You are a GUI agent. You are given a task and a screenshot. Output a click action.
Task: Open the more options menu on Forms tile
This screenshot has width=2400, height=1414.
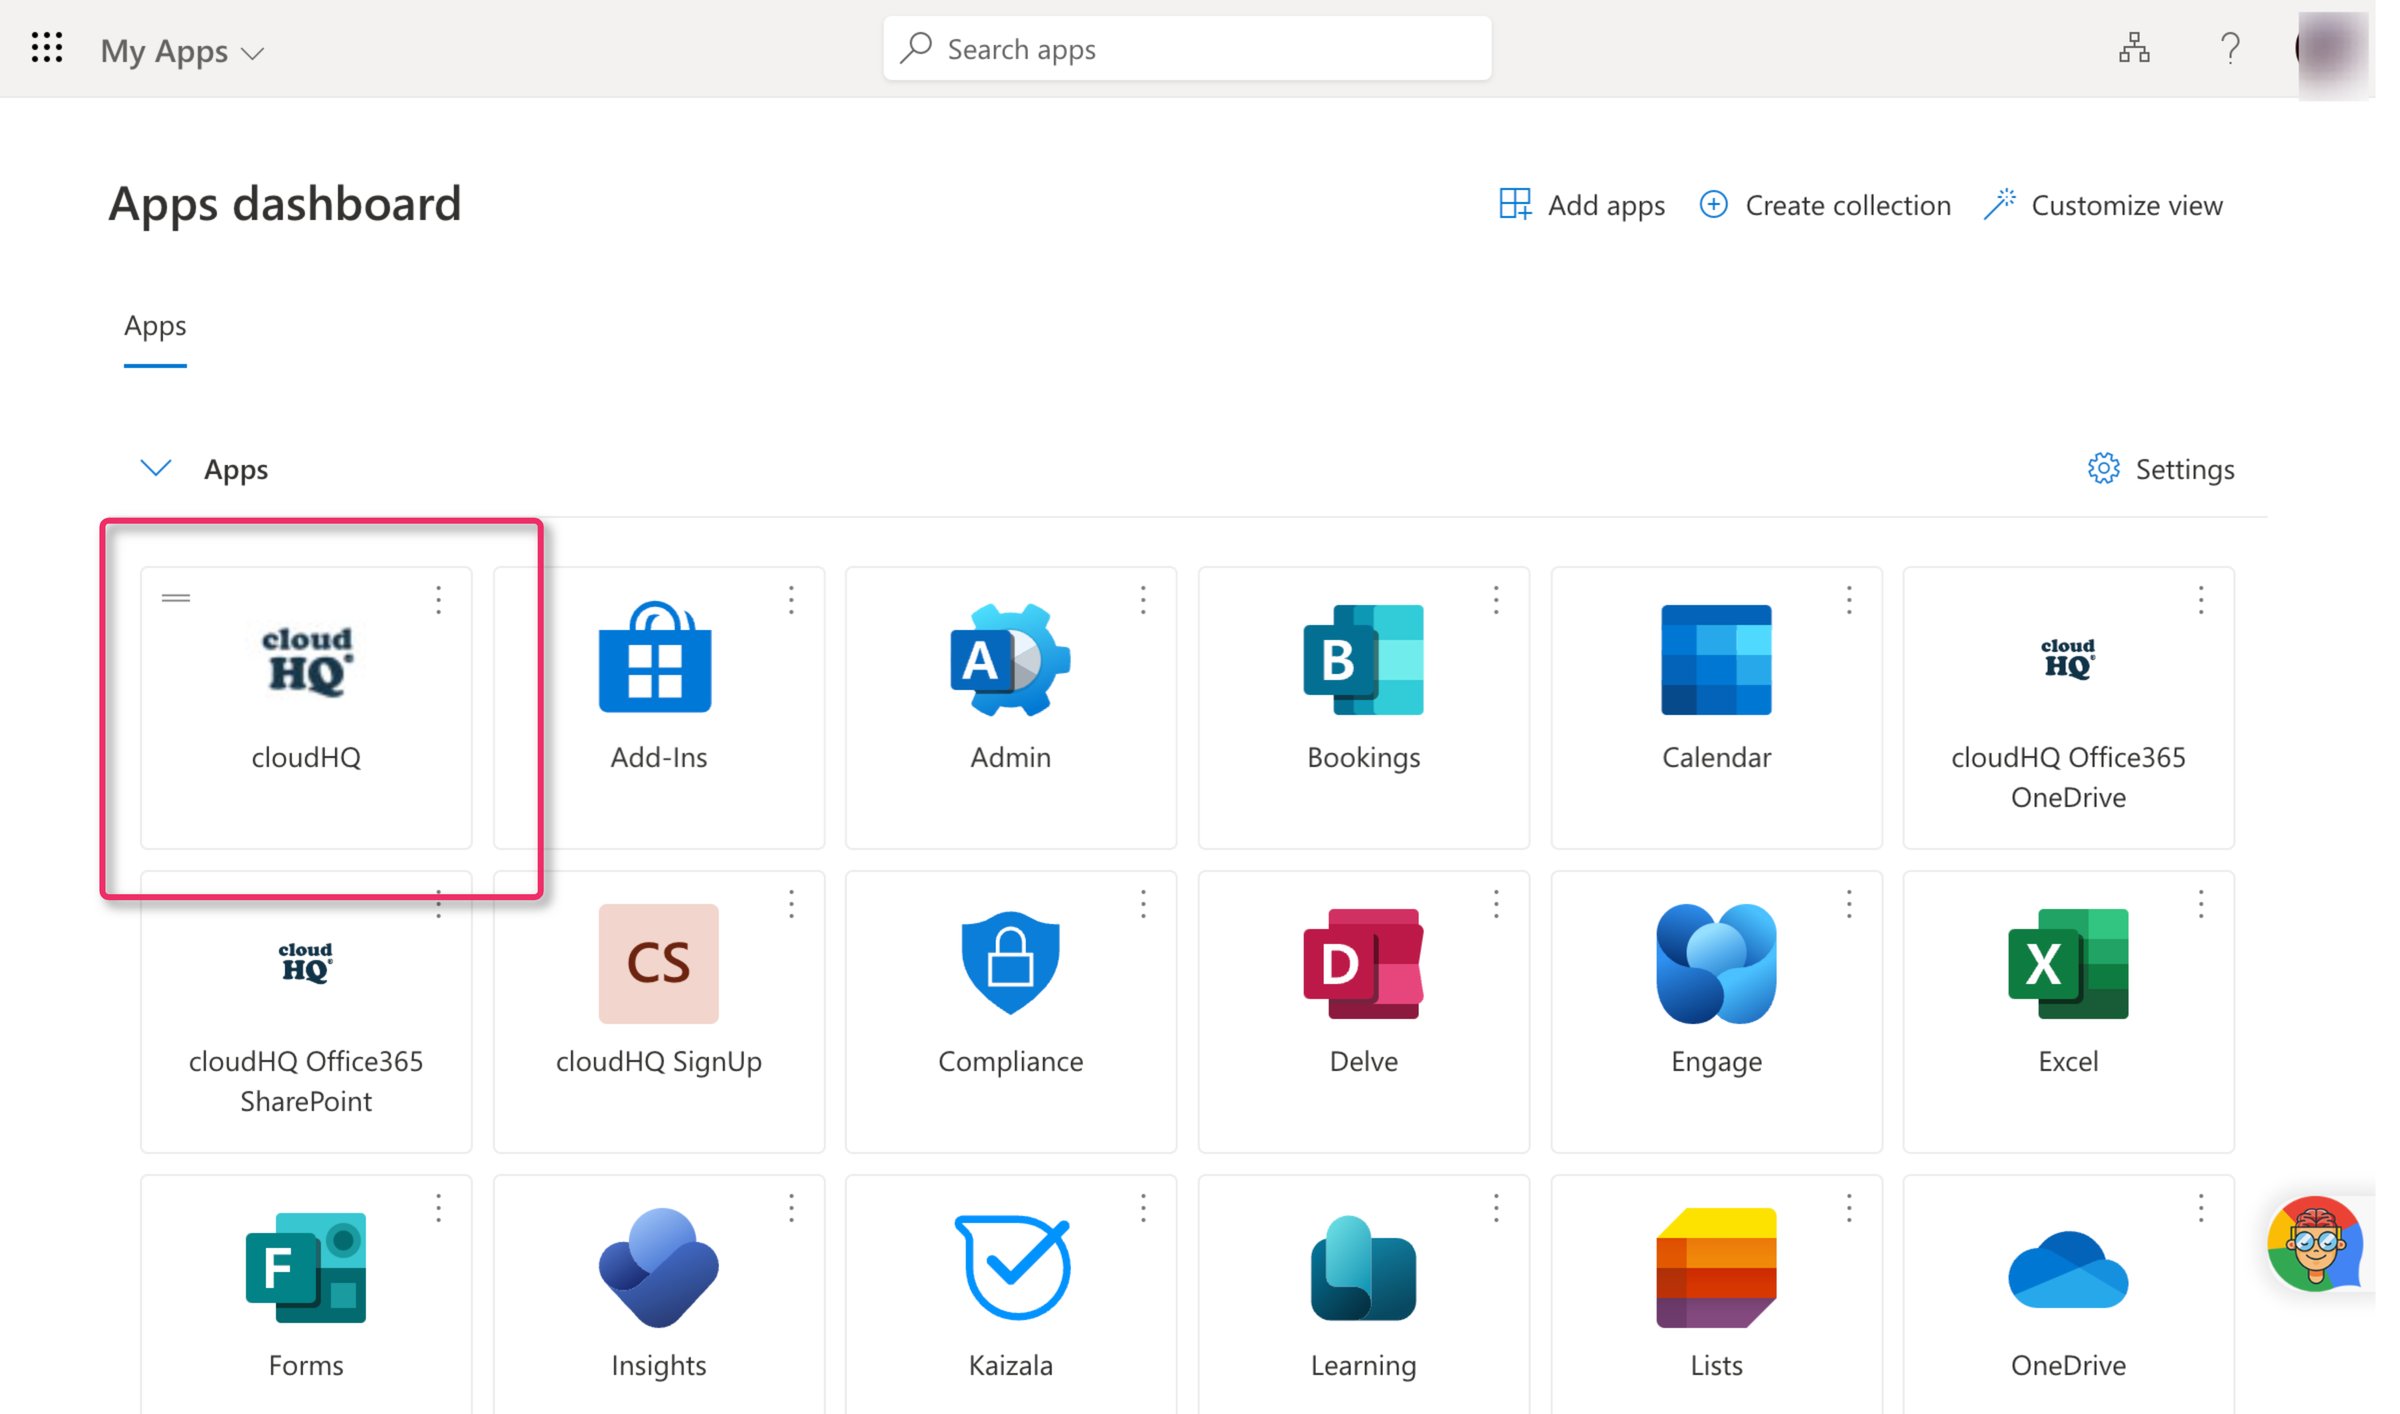tap(438, 1208)
